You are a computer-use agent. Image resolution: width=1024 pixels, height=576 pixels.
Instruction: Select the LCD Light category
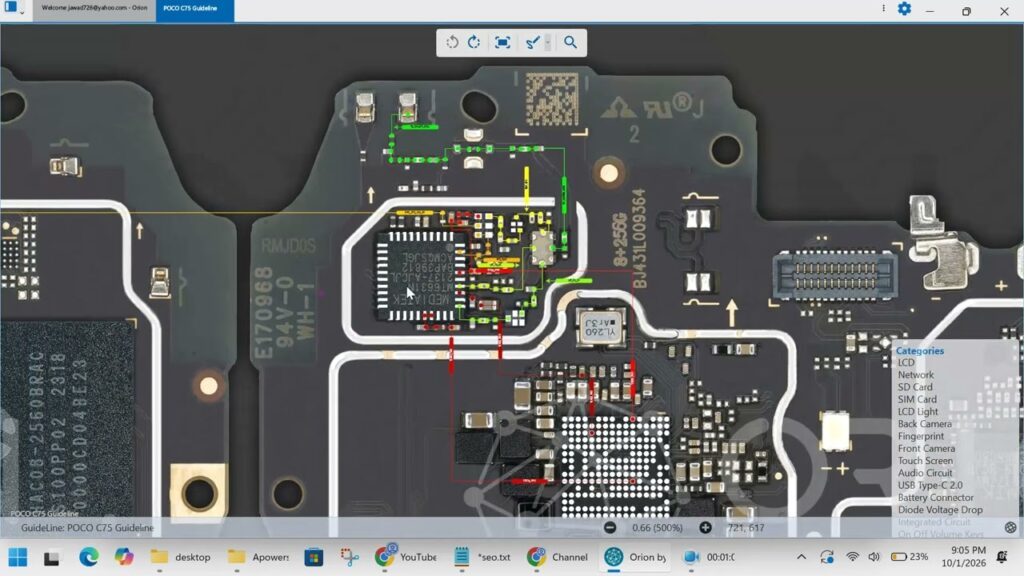click(918, 411)
